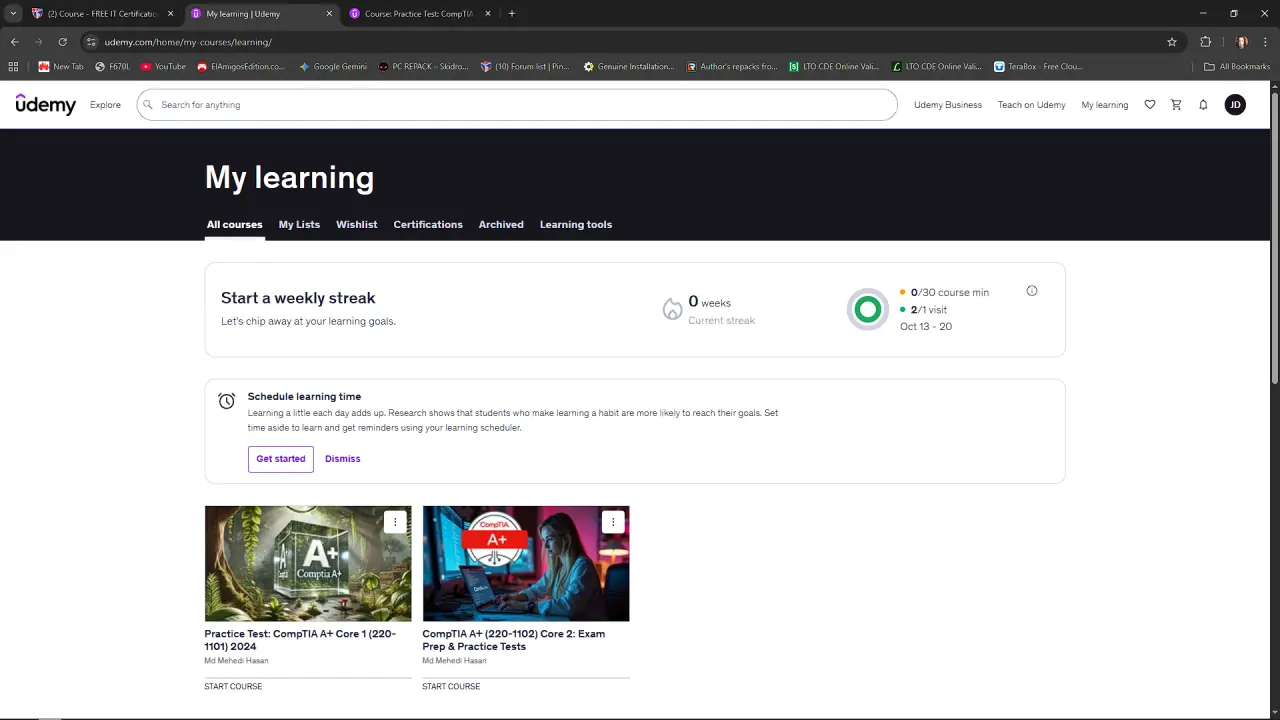Open the Core 1 jungle cube course thumbnail
This screenshot has width=1280, height=720.
tap(308, 564)
